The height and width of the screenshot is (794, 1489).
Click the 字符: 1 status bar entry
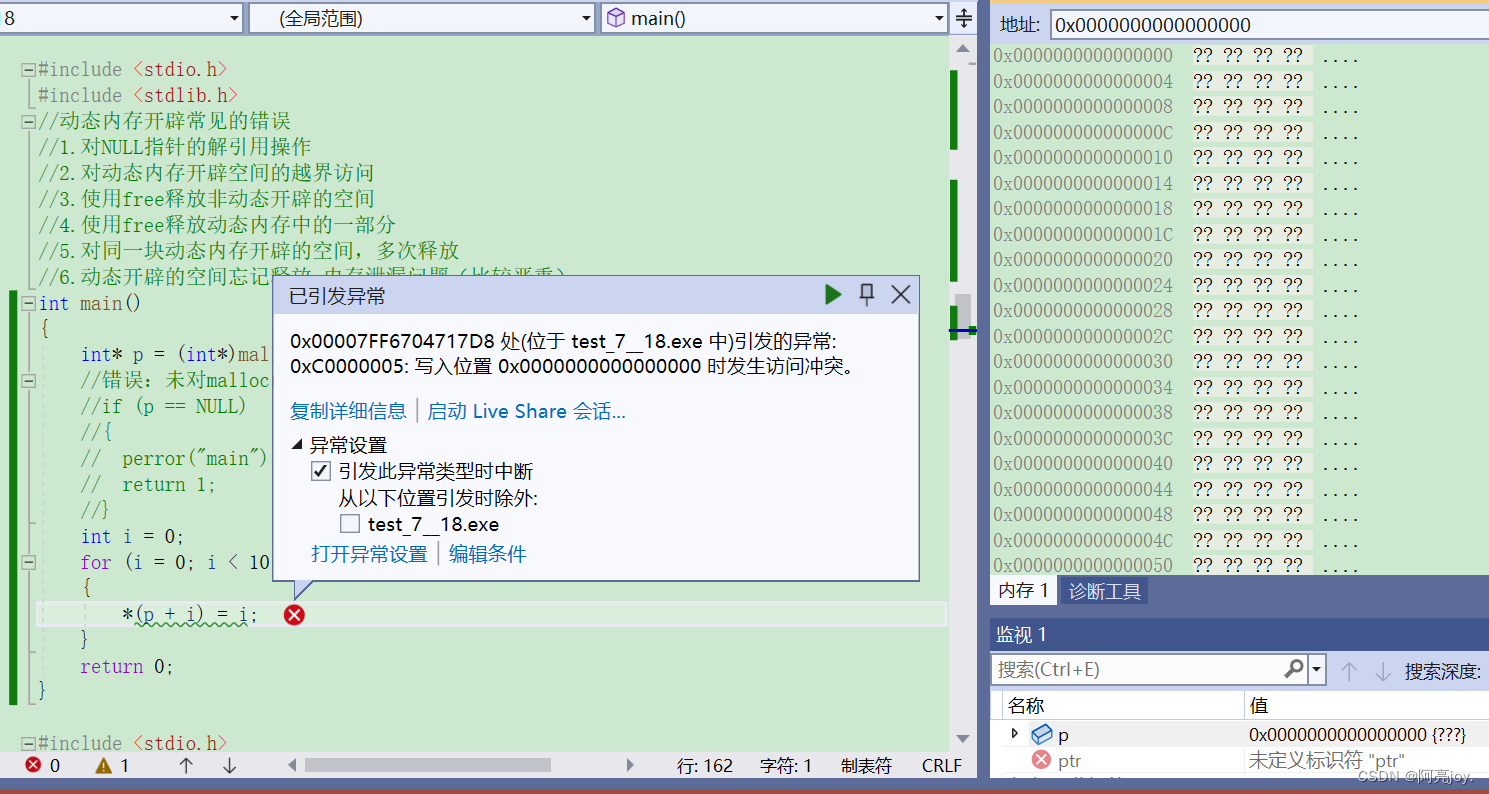[x=786, y=765]
